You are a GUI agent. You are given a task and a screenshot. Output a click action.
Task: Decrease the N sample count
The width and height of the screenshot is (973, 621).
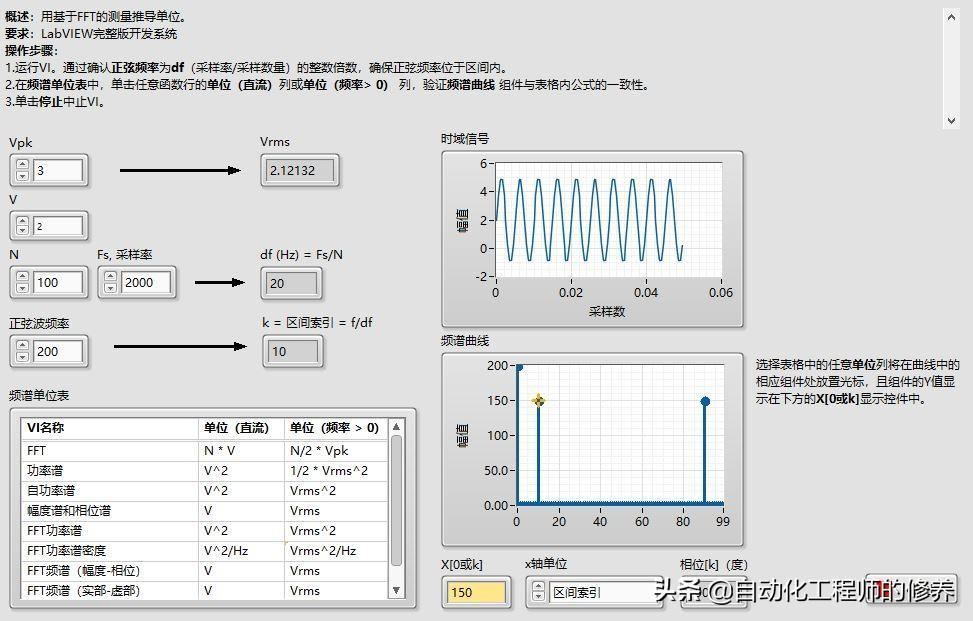23,288
